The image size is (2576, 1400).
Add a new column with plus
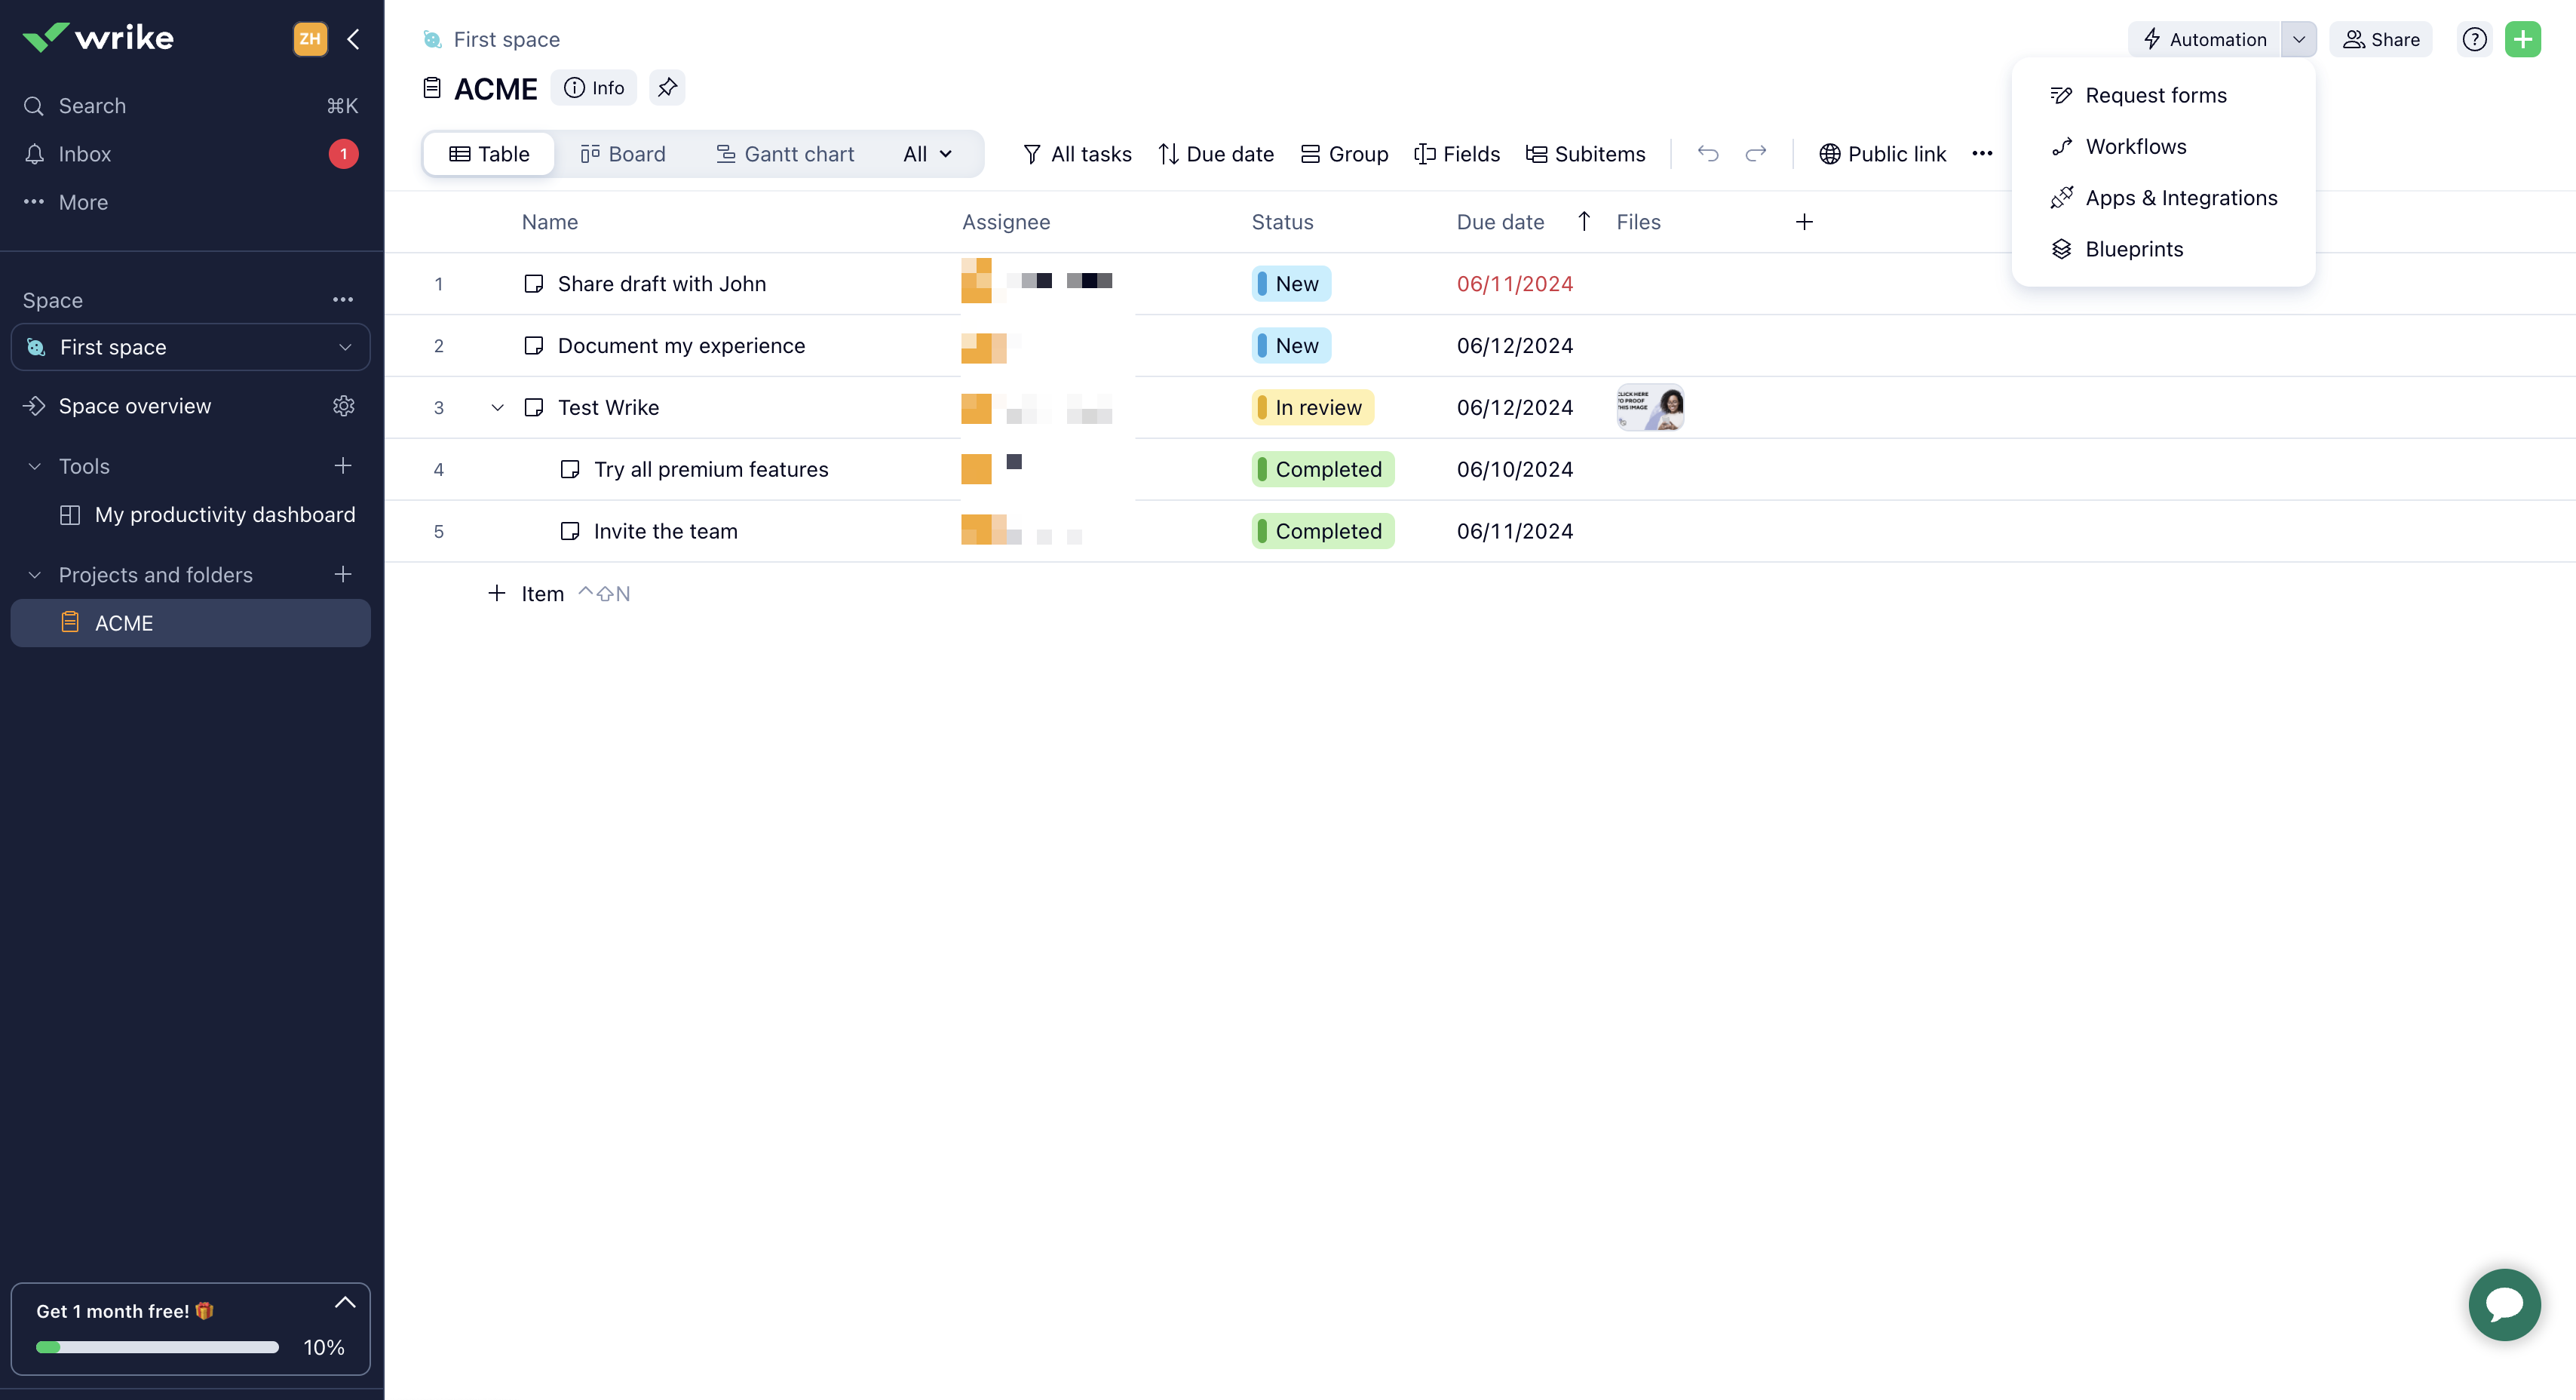tap(1804, 222)
